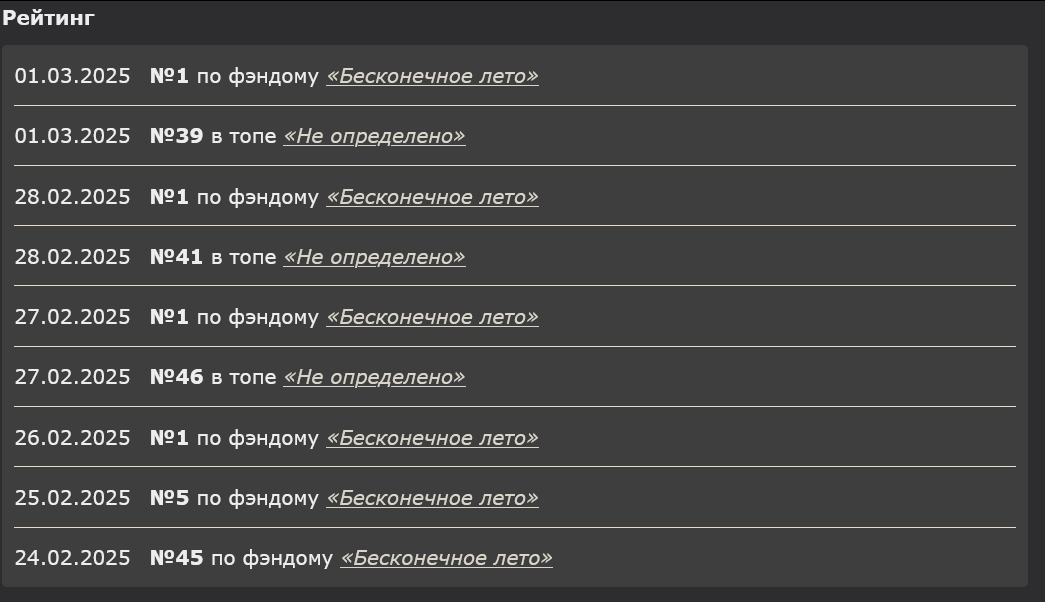Click «в топе» text in №39 row

(243, 136)
